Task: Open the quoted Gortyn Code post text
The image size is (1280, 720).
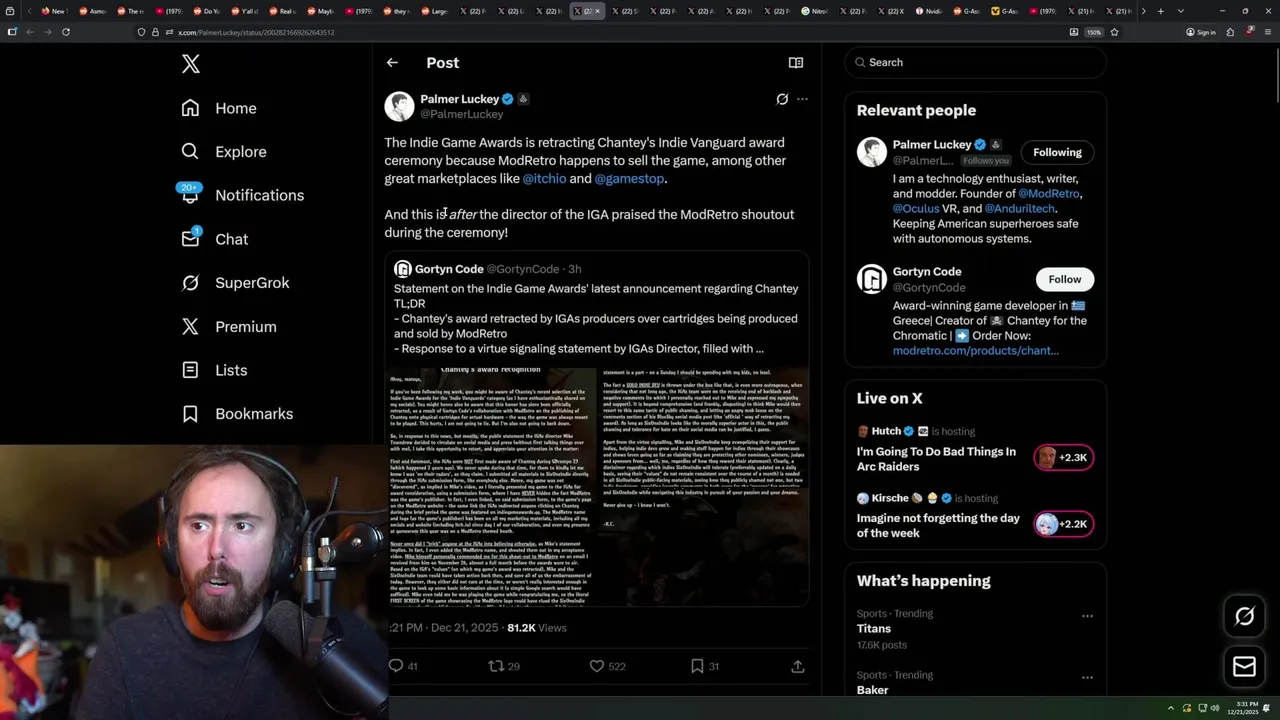Action: (x=596, y=318)
